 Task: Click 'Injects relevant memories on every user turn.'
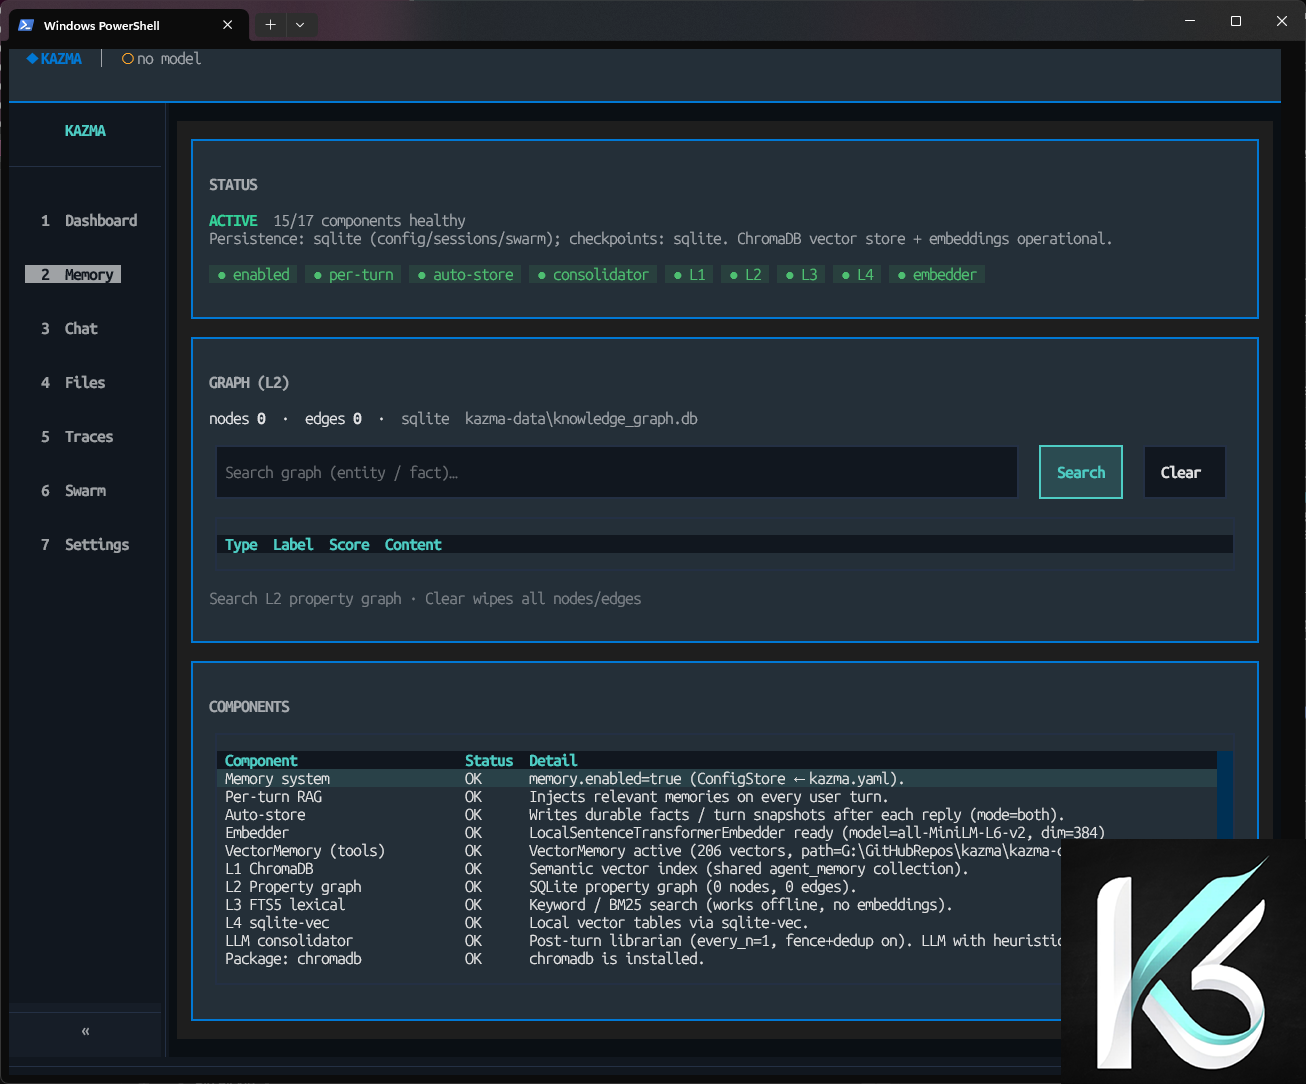pyautogui.click(x=708, y=797)
